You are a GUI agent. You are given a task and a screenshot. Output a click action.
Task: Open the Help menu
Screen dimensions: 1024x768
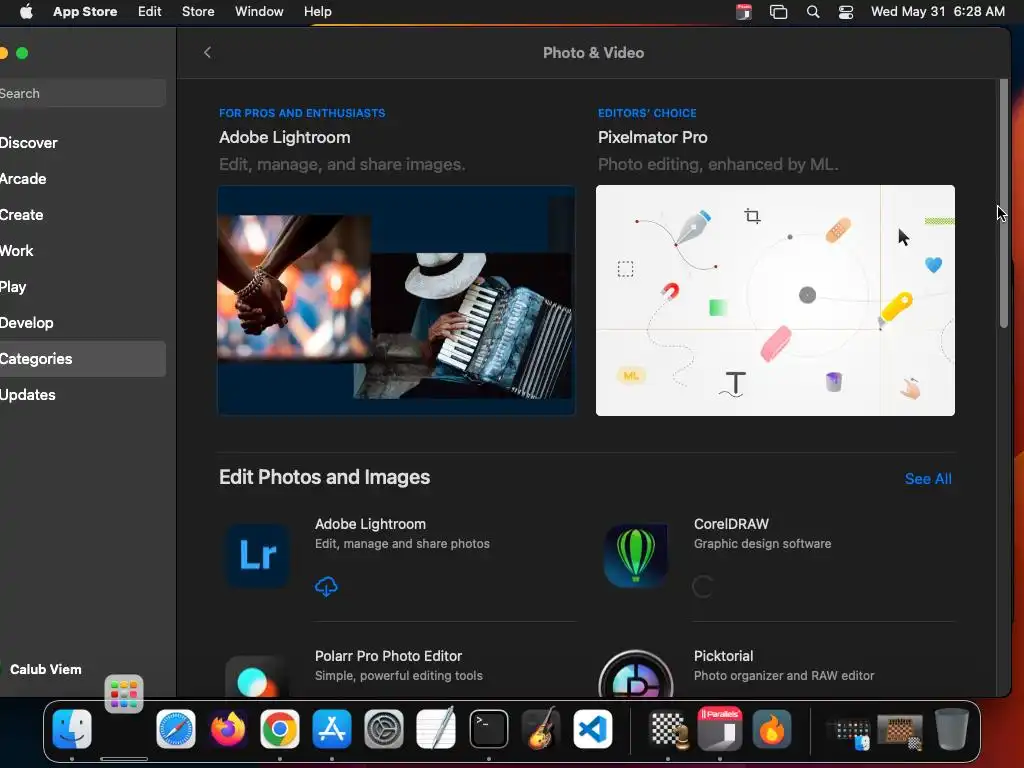point(317,12)
